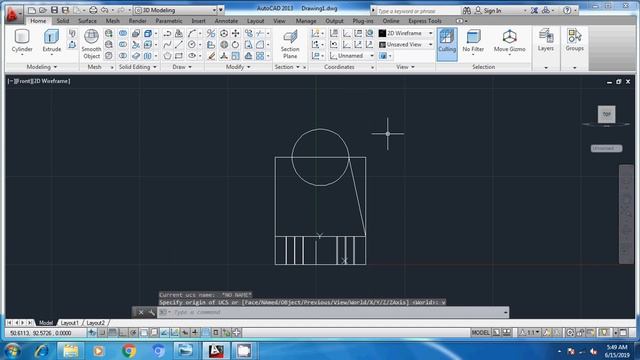
Task: Open the Unsaved View dropdown
Action: (406, 44)
